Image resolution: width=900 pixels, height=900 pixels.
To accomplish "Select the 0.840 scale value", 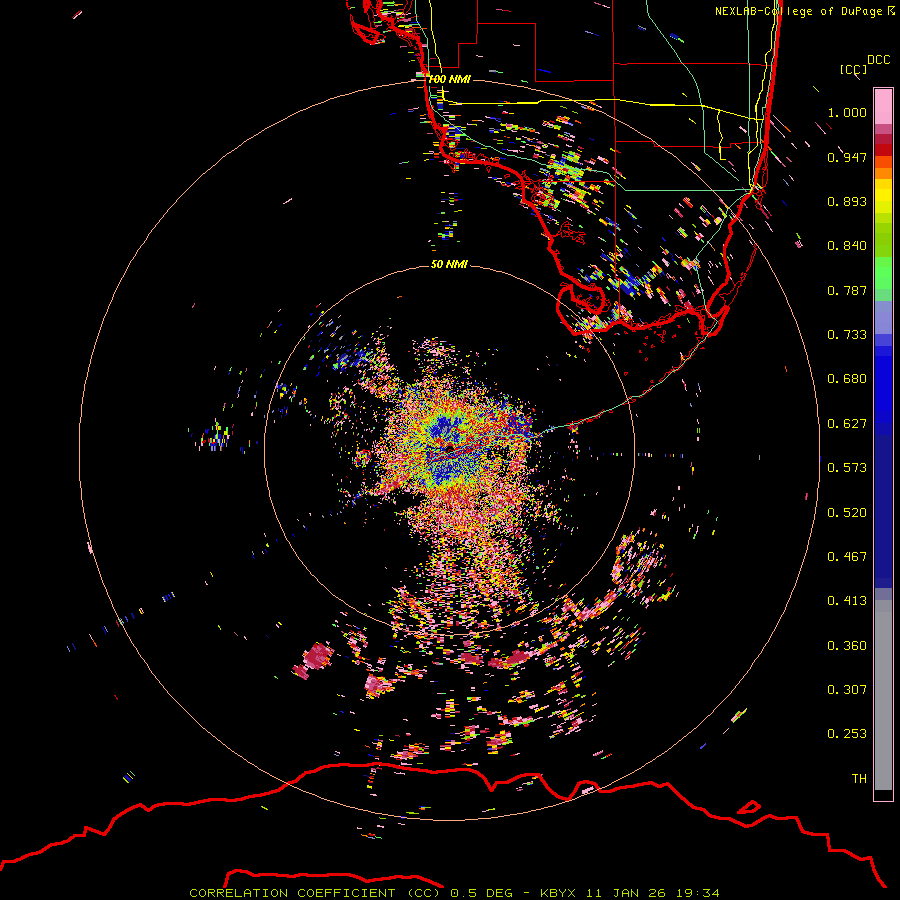I will [x=847, y=246].
